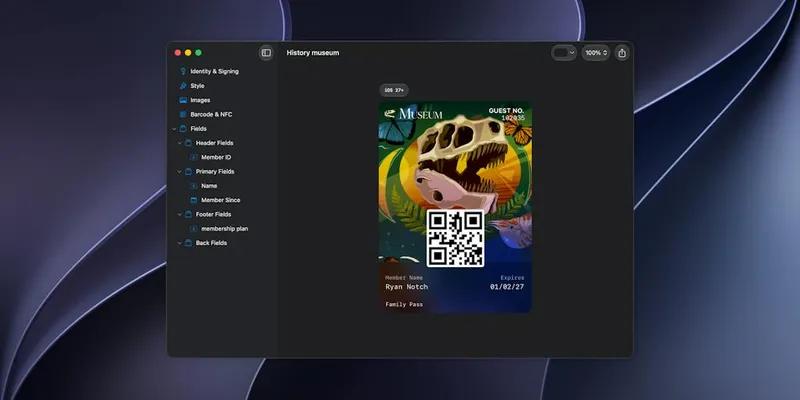800x400 pixels.
Task: Collapse the Fields tree group
Action: pos(174,129)
